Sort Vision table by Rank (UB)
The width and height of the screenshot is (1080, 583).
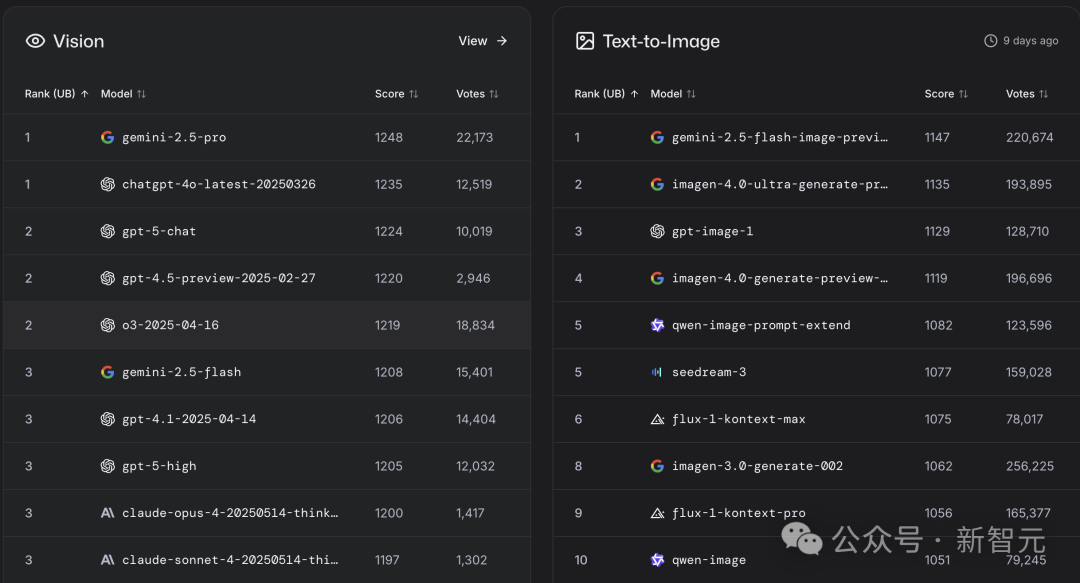(56, 94)
